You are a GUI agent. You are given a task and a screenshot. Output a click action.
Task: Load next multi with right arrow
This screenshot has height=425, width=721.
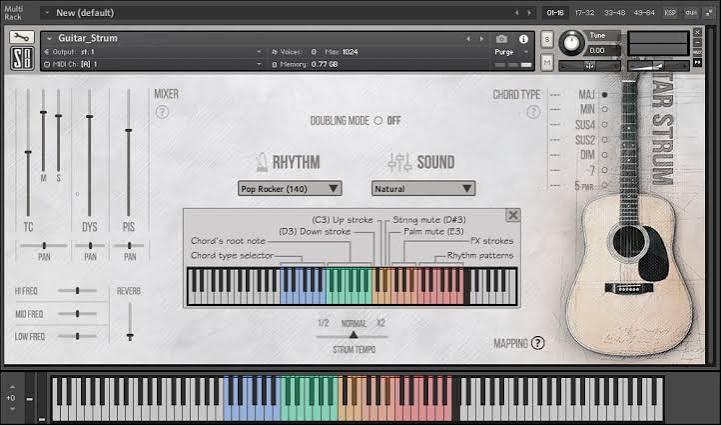tap(529, 13)
